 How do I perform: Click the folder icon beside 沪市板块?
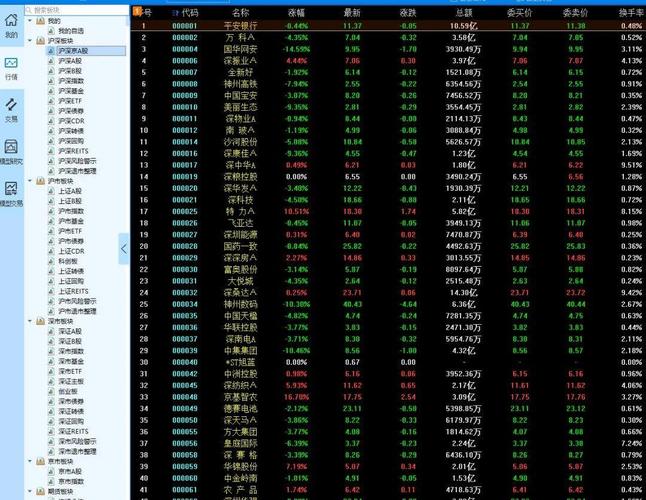(40, 181)
